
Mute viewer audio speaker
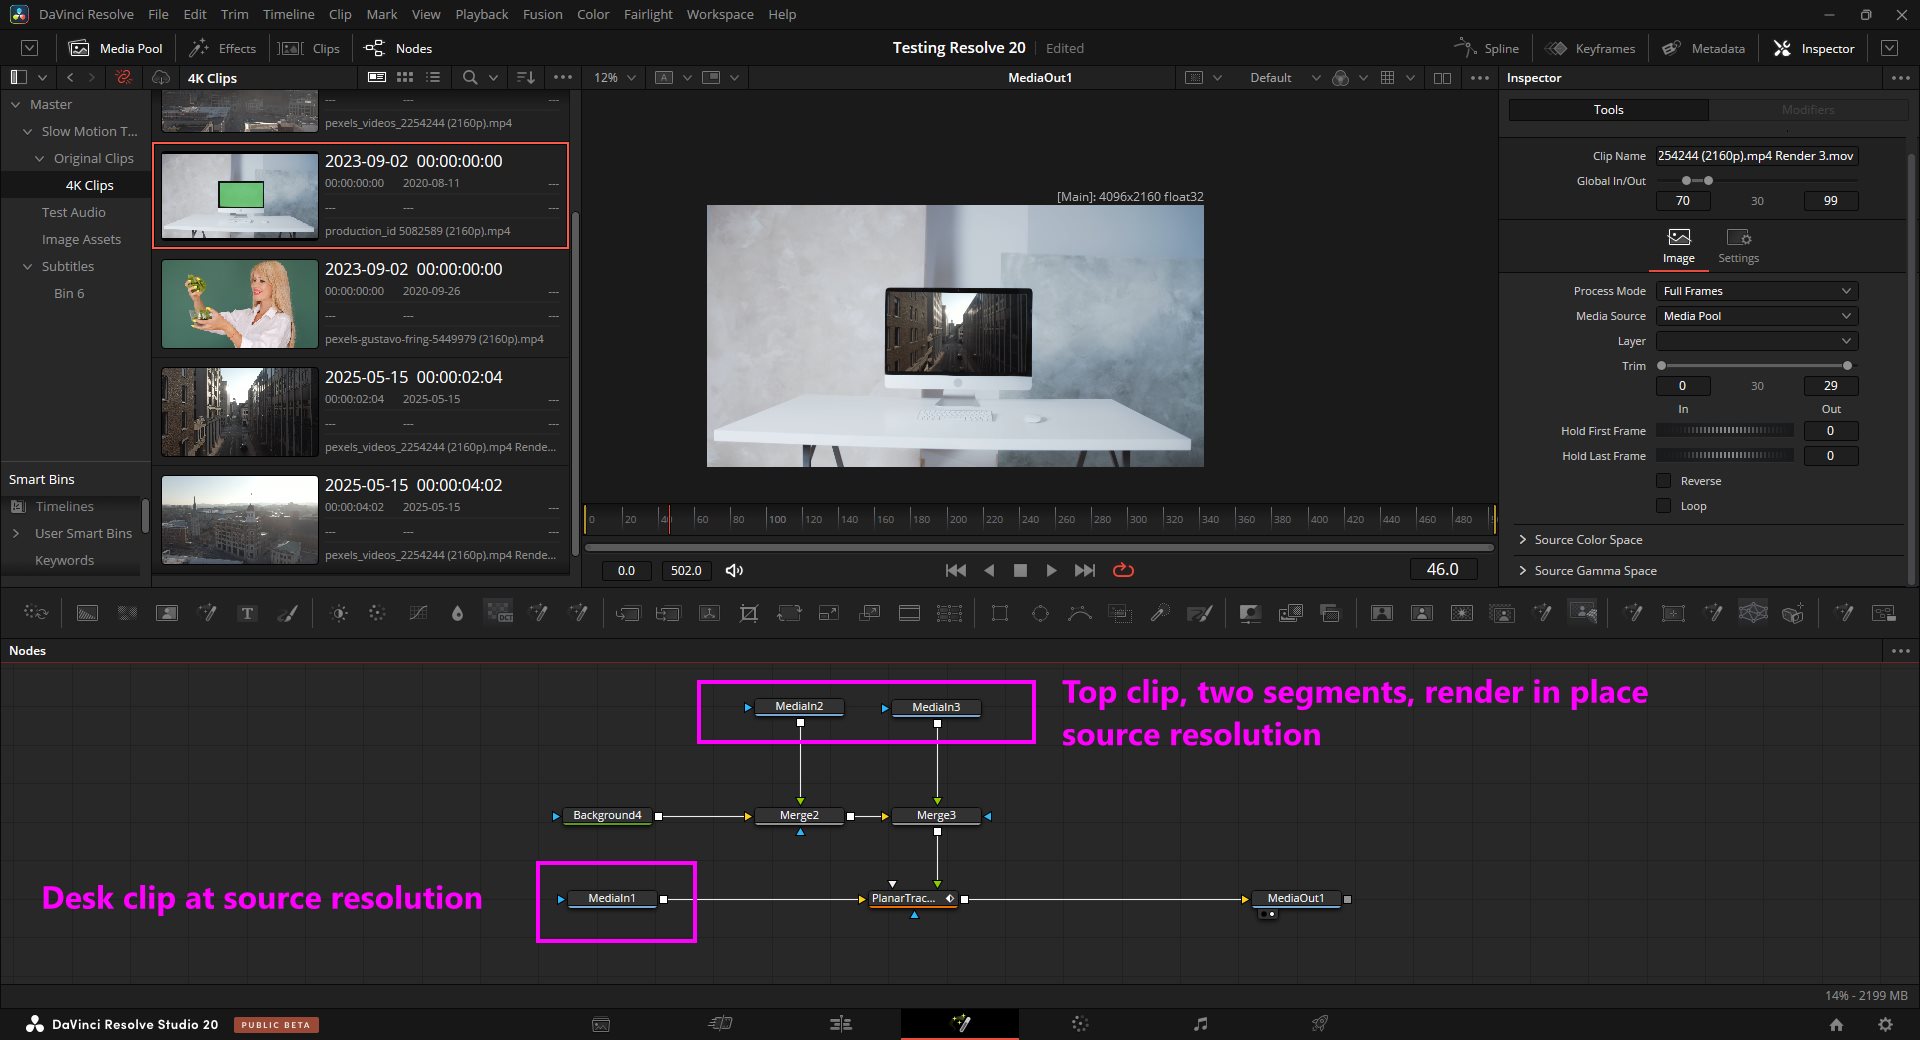pyautogui.click(x=734, y=570)
